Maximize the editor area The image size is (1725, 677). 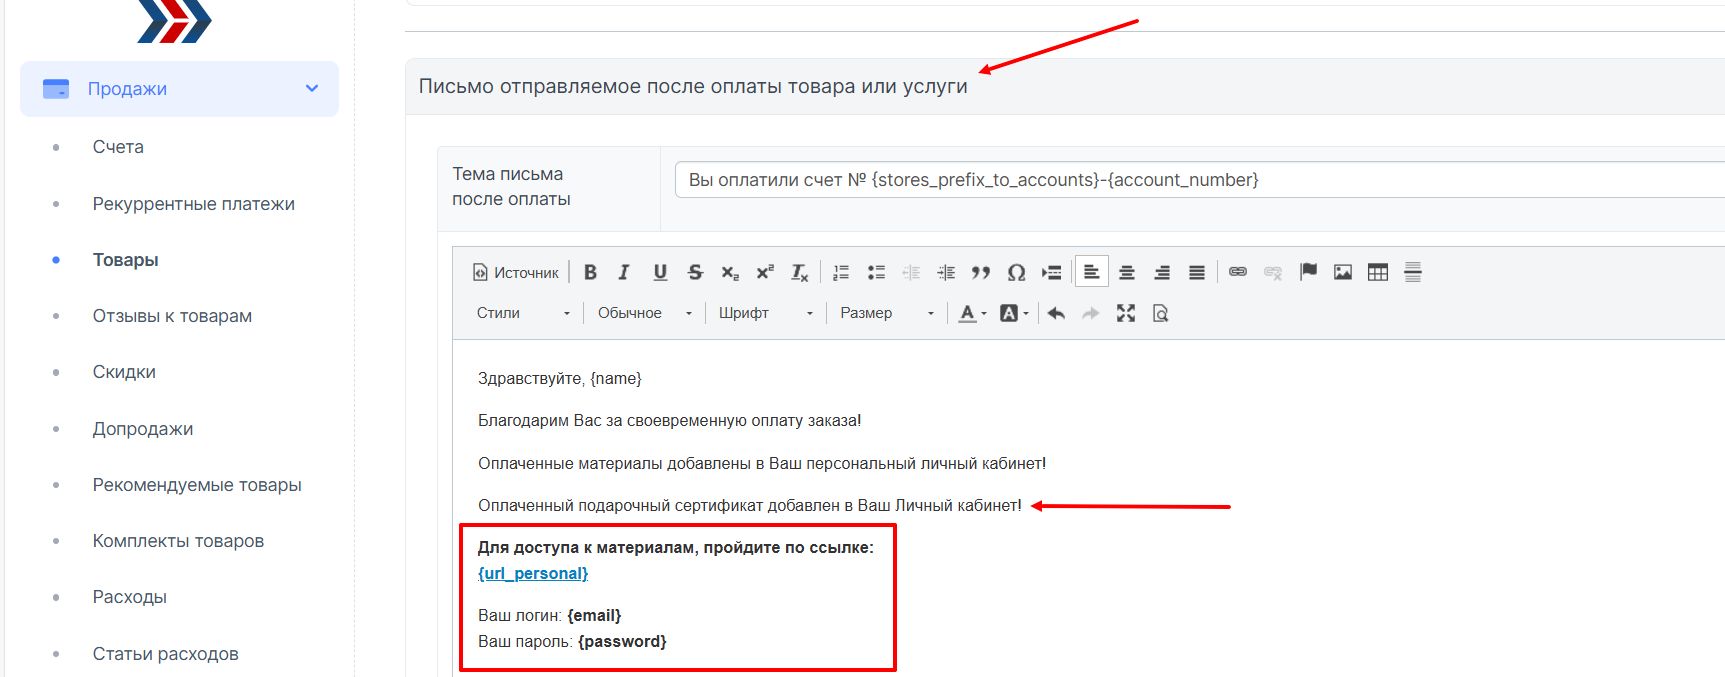click(x=1126, y=313)
